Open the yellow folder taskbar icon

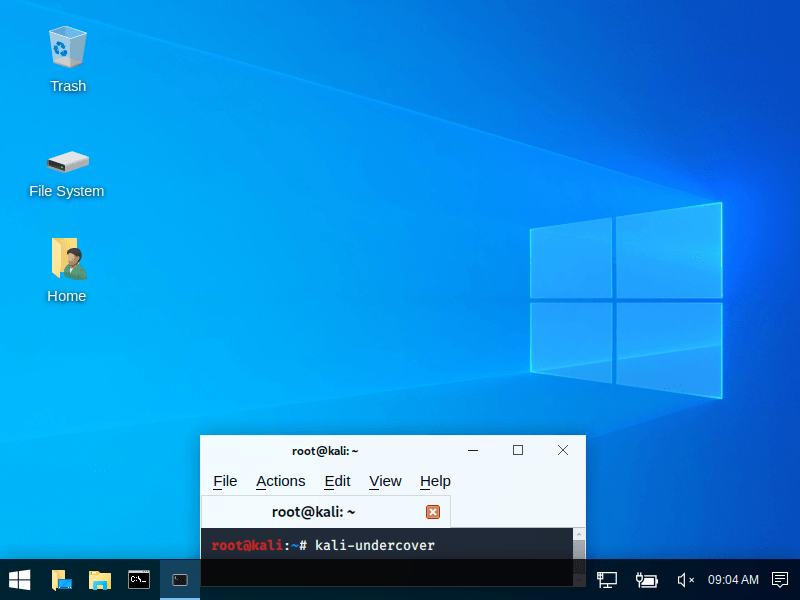[x=100, y=580]
